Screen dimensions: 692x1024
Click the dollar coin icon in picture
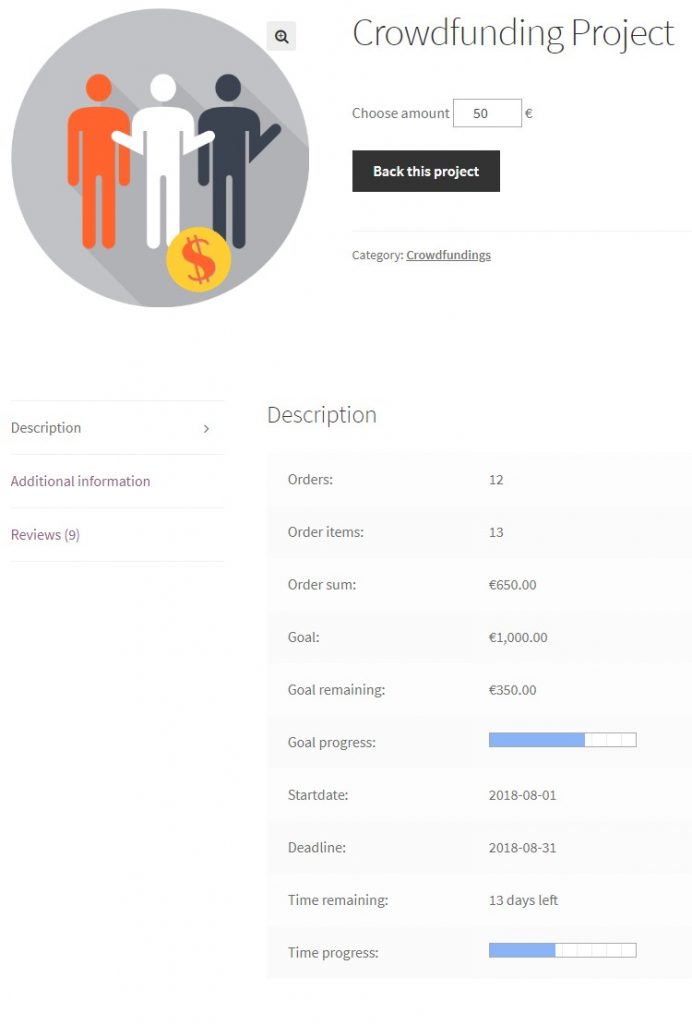(198, 260)
